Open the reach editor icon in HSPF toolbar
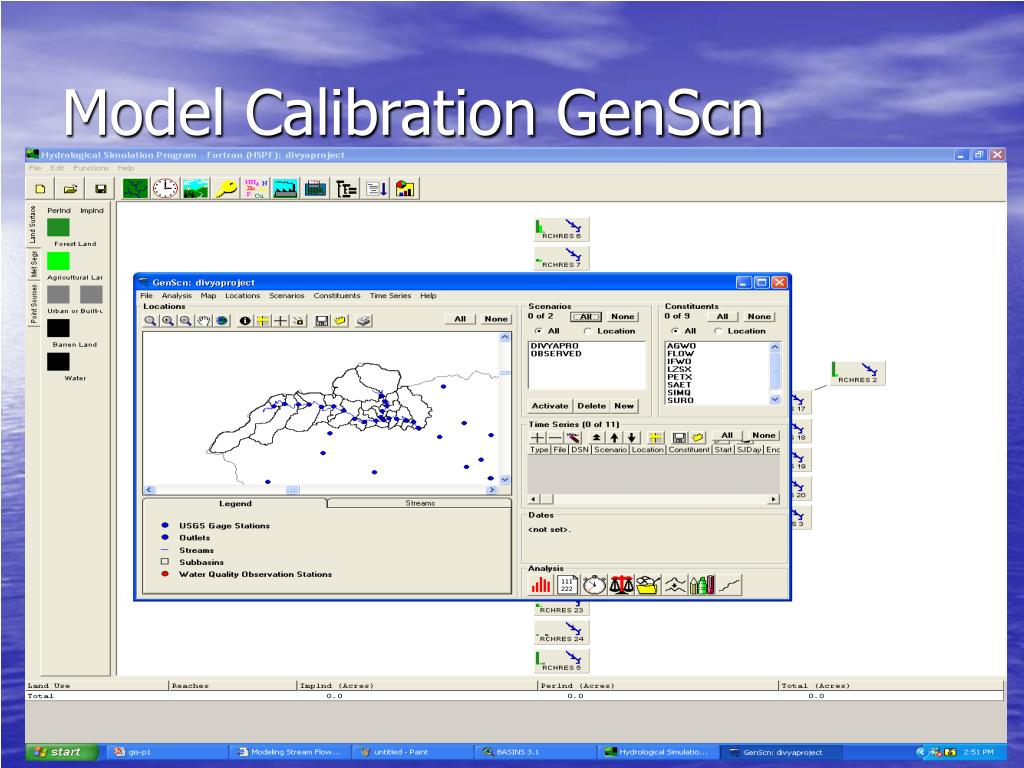This screenshot has height=768, width=1024. (x=135, y=189)
